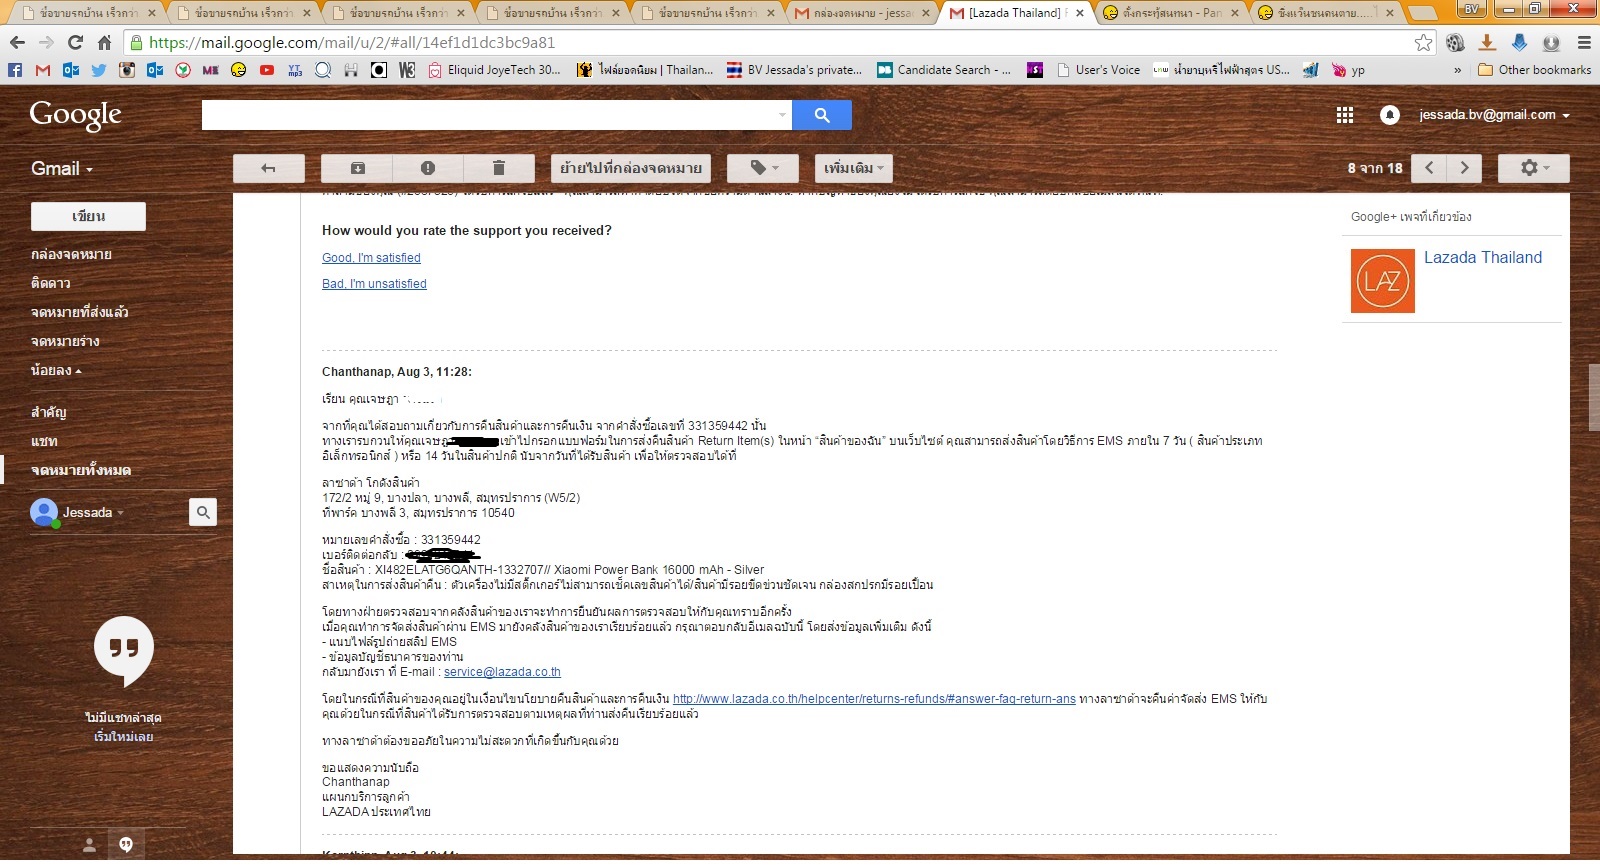Archive this conversation
1600x868 pixels.
point(357,168)
